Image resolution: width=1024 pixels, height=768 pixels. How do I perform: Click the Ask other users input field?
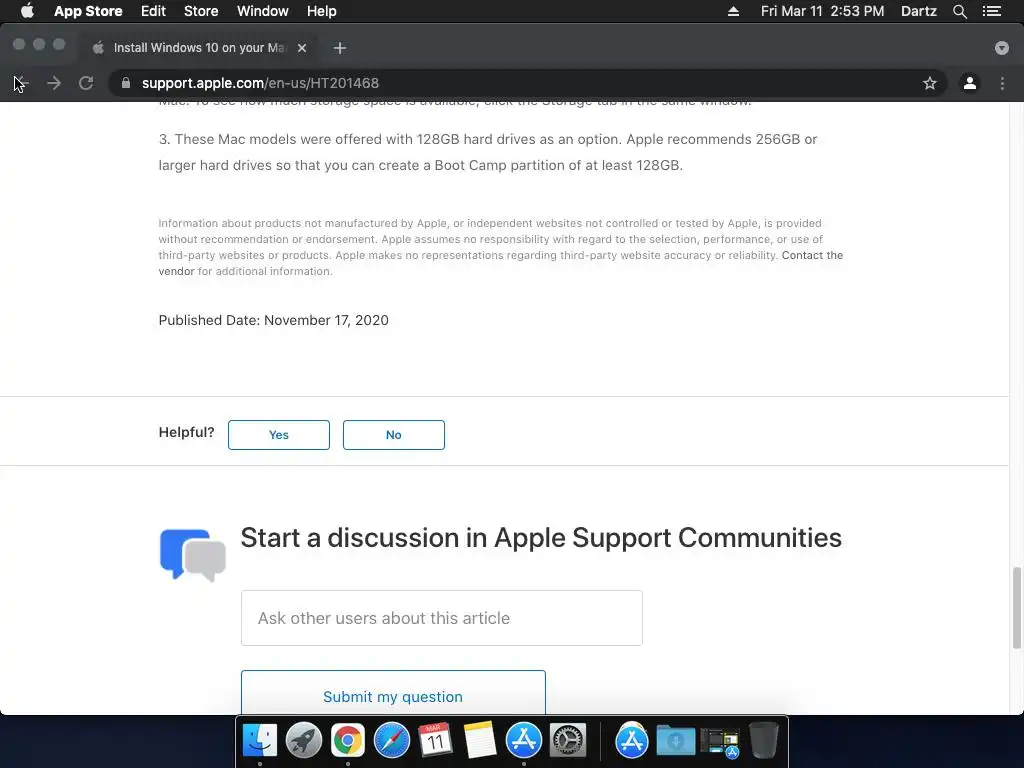441,618
